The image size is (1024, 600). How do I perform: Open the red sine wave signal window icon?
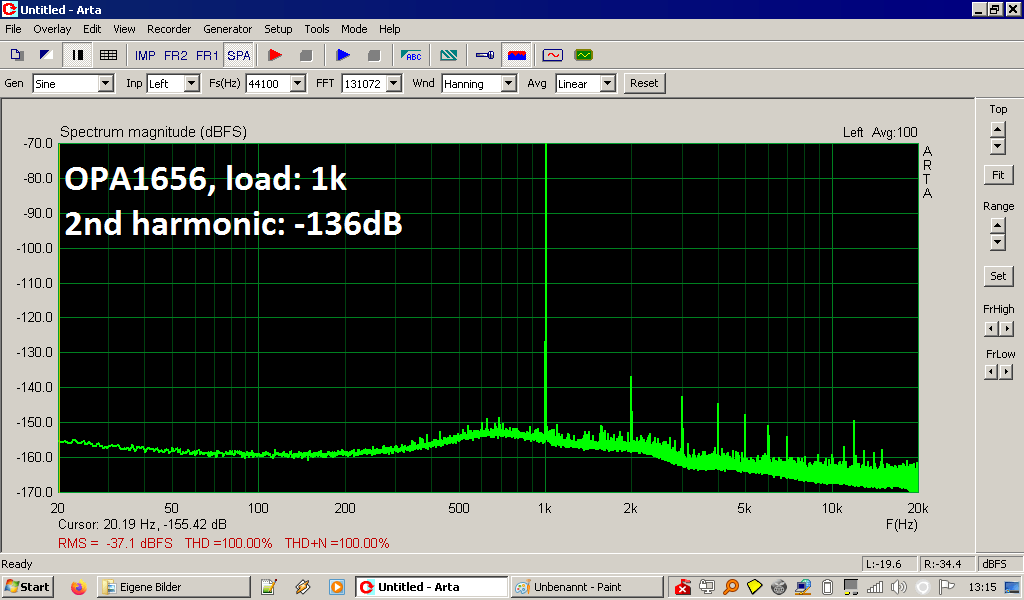(552, 55)
